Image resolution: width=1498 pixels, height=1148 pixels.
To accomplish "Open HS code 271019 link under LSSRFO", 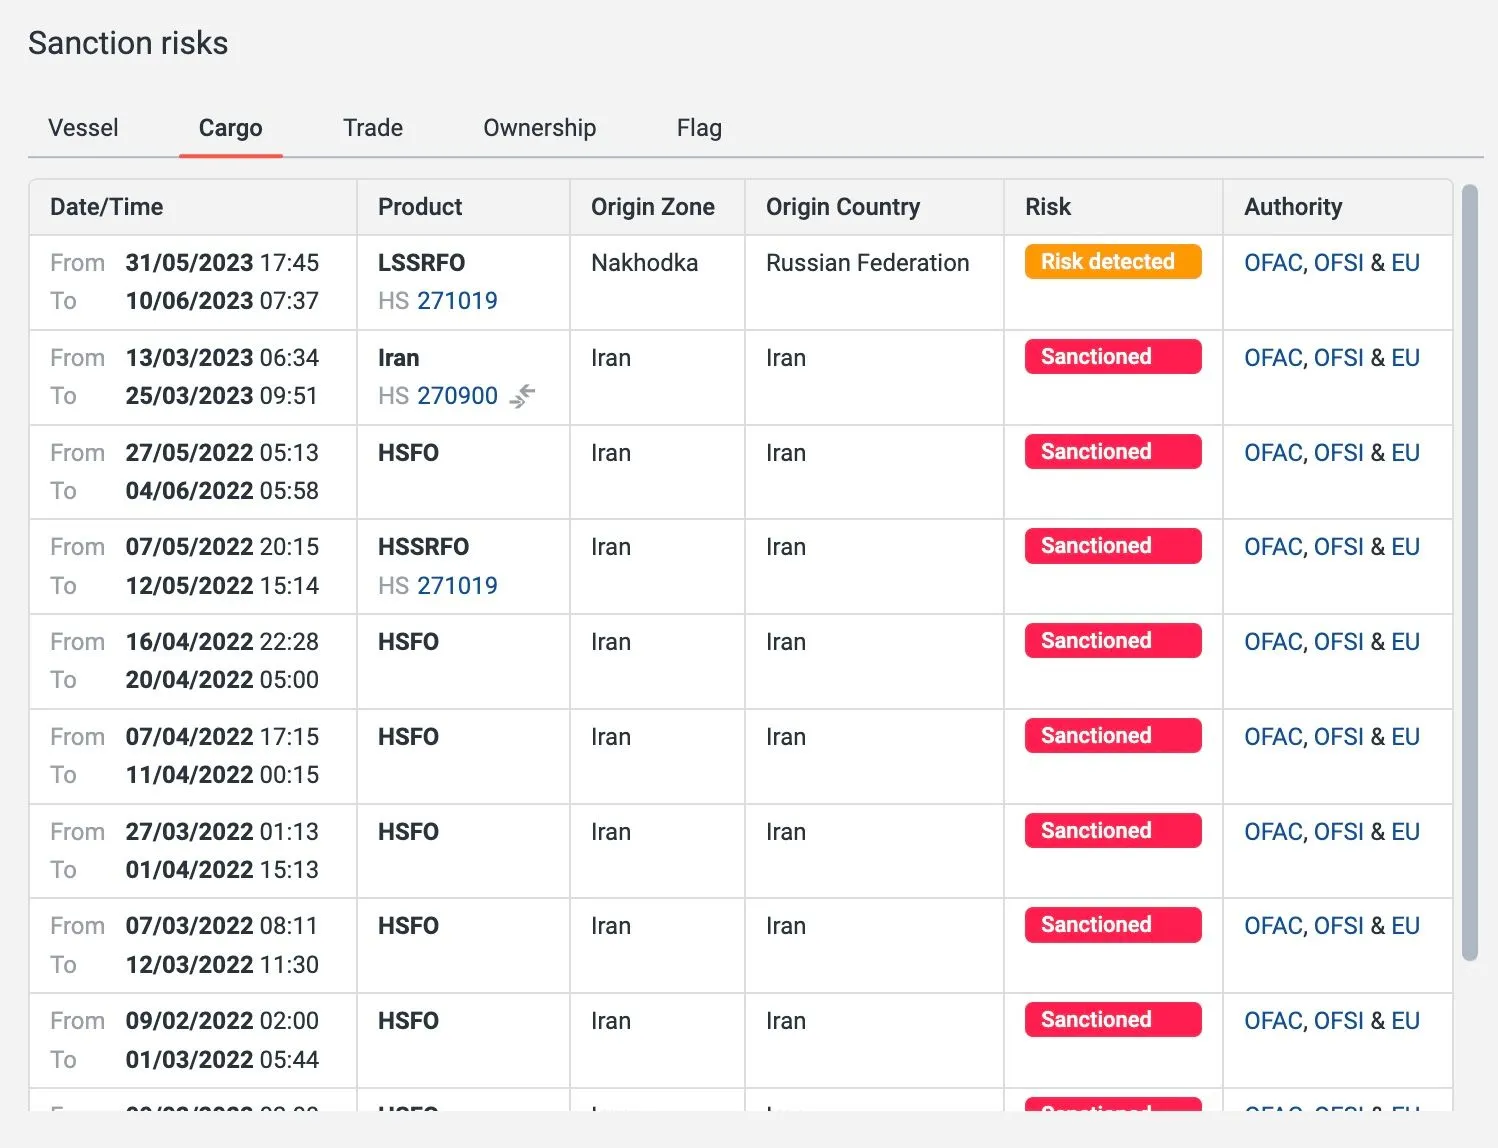I will 457,301.
